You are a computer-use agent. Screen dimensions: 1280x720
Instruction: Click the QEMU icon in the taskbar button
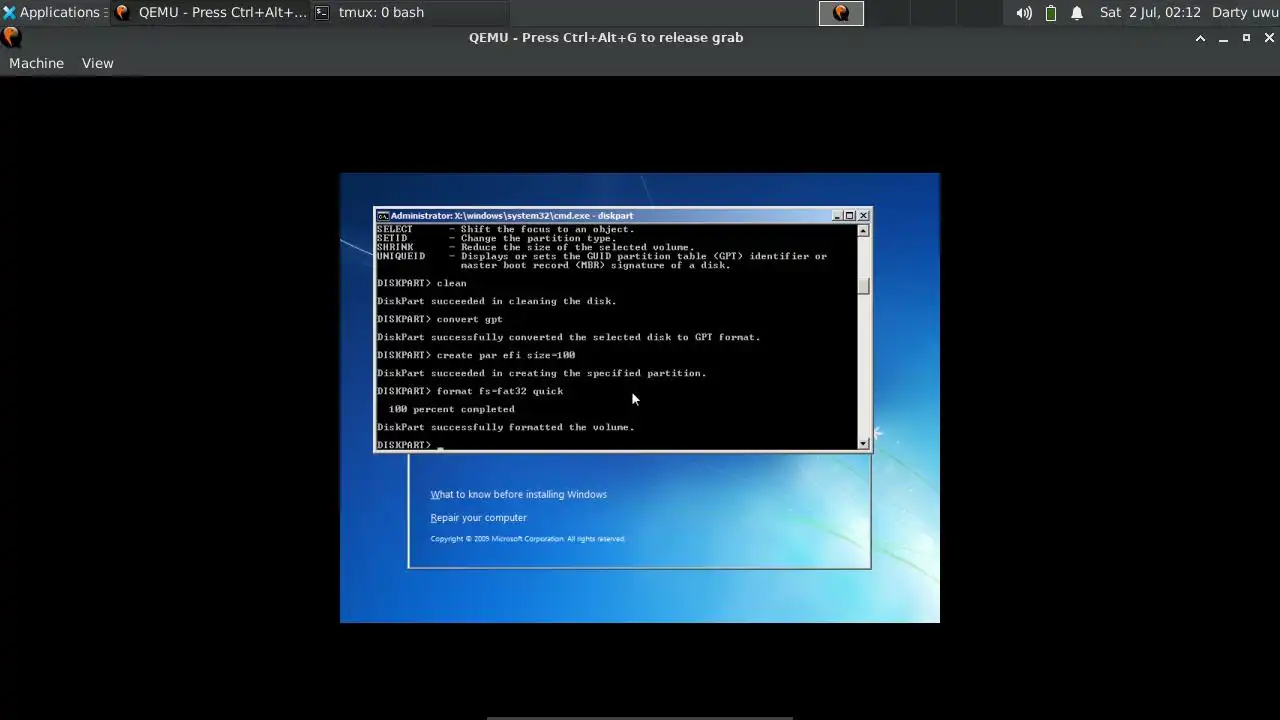123,13
